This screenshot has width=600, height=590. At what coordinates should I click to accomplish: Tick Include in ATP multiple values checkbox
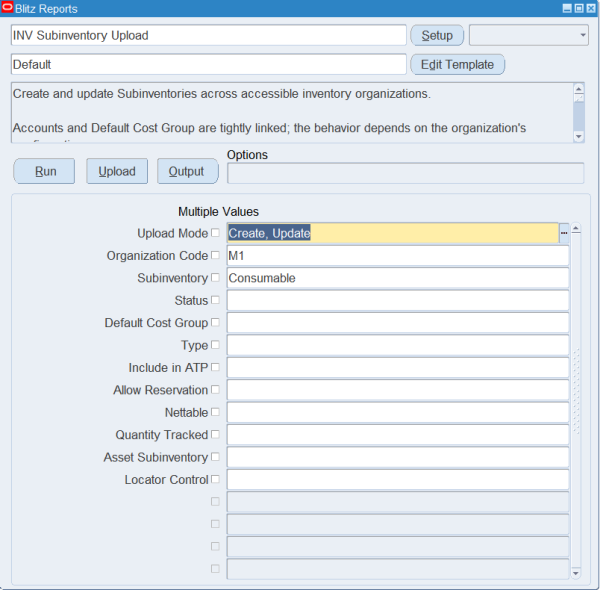point(215,367)
